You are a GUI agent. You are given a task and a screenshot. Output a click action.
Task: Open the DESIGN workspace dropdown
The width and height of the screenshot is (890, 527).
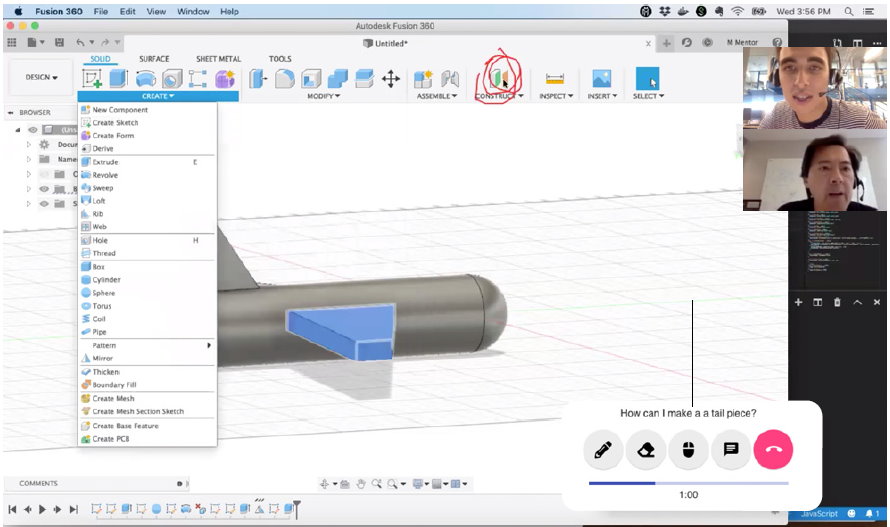tap(41, 77)
